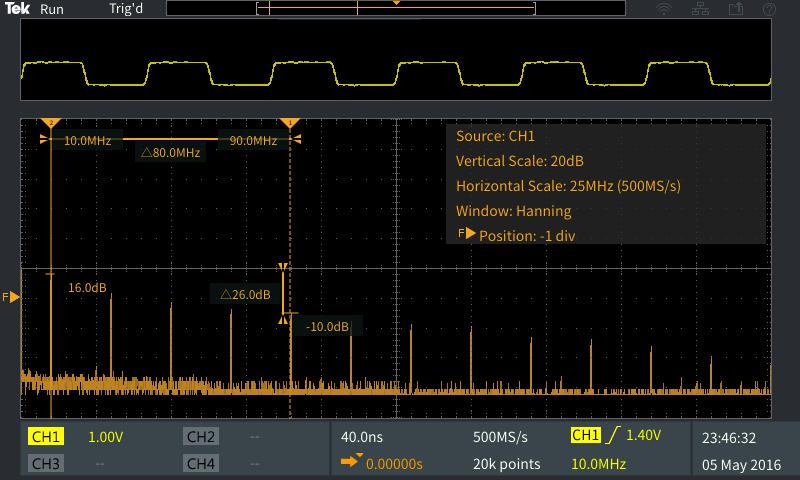Click the zoom window bracket in overview bar
Image resolution: width=800 pixels, height=480 pixels.
396,8
